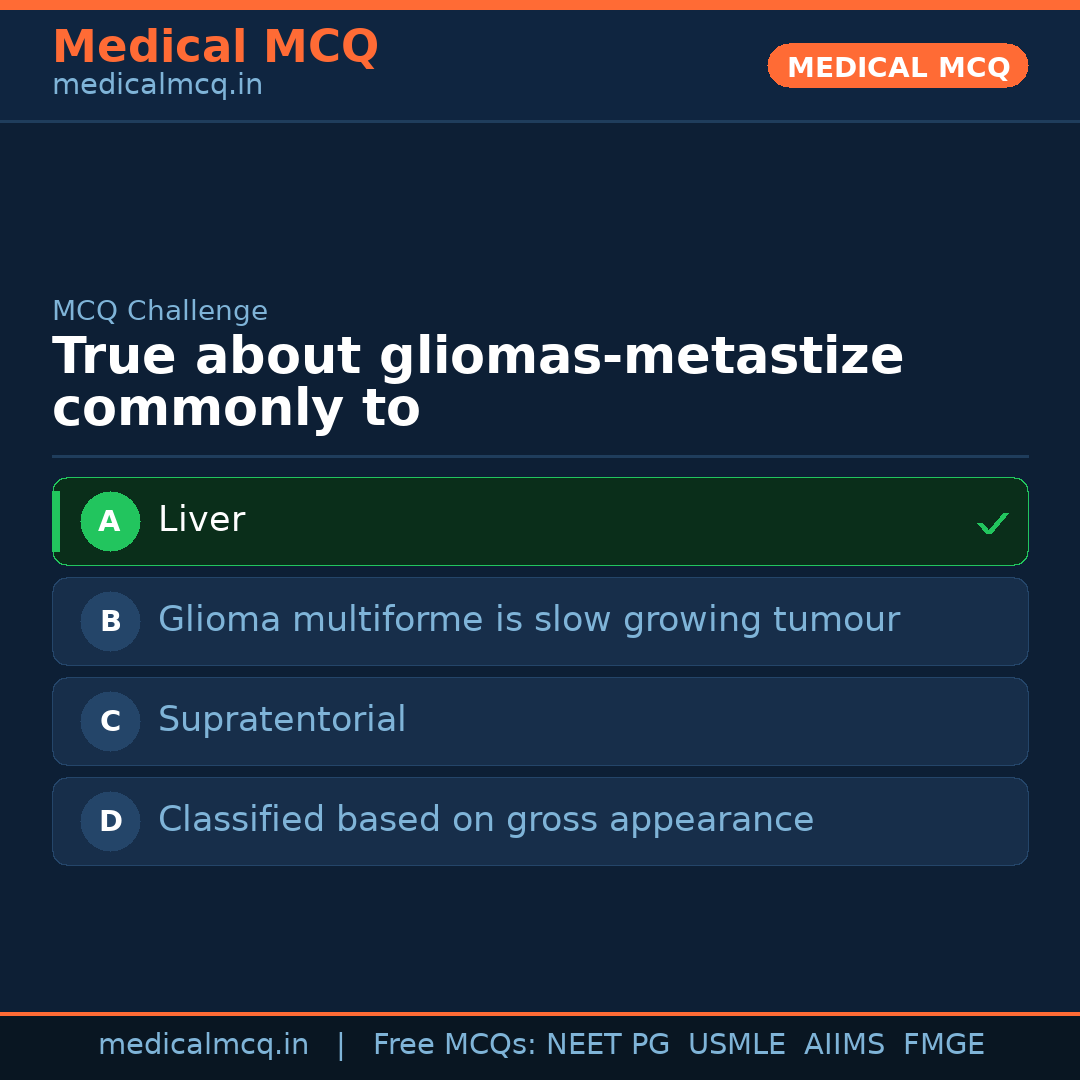
Task: Click the USMLE footer text
Action: [736, 1045]
